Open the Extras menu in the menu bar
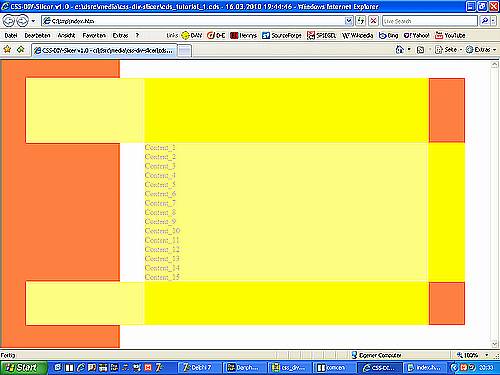The width and height of the screenshot is (500, 375). coord(120,35)
